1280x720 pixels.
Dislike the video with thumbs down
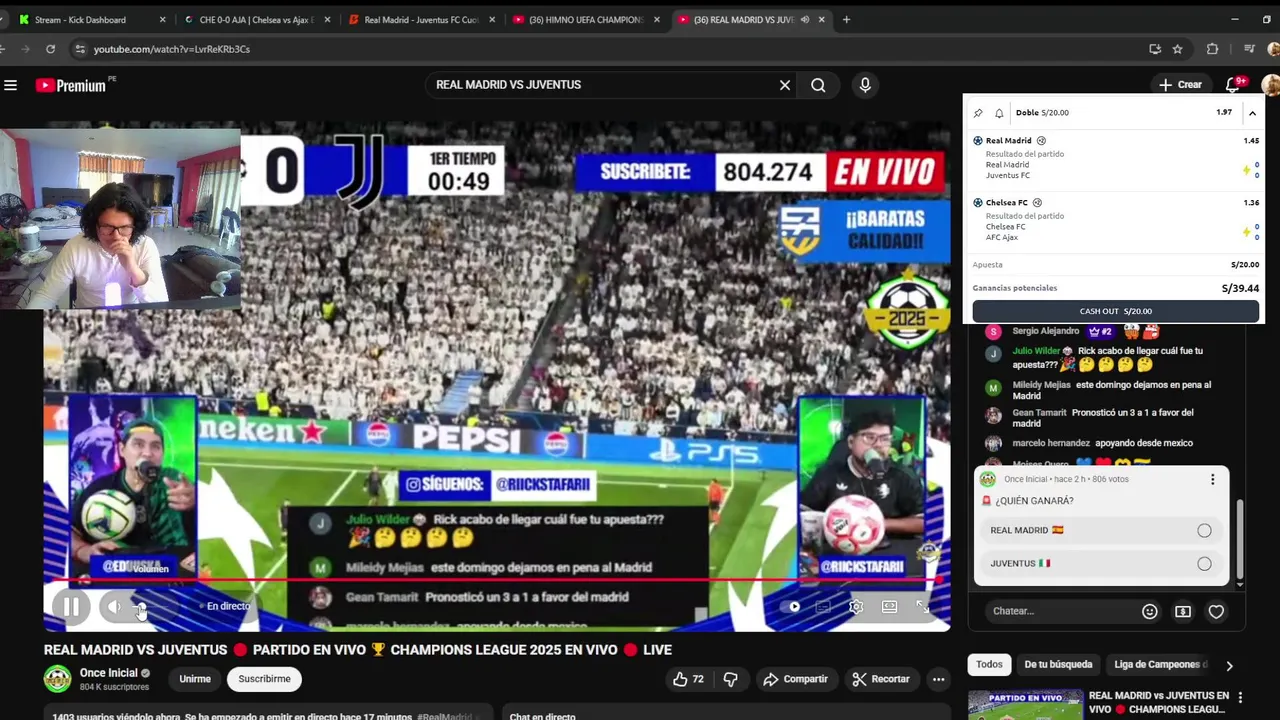click(730, 679)
